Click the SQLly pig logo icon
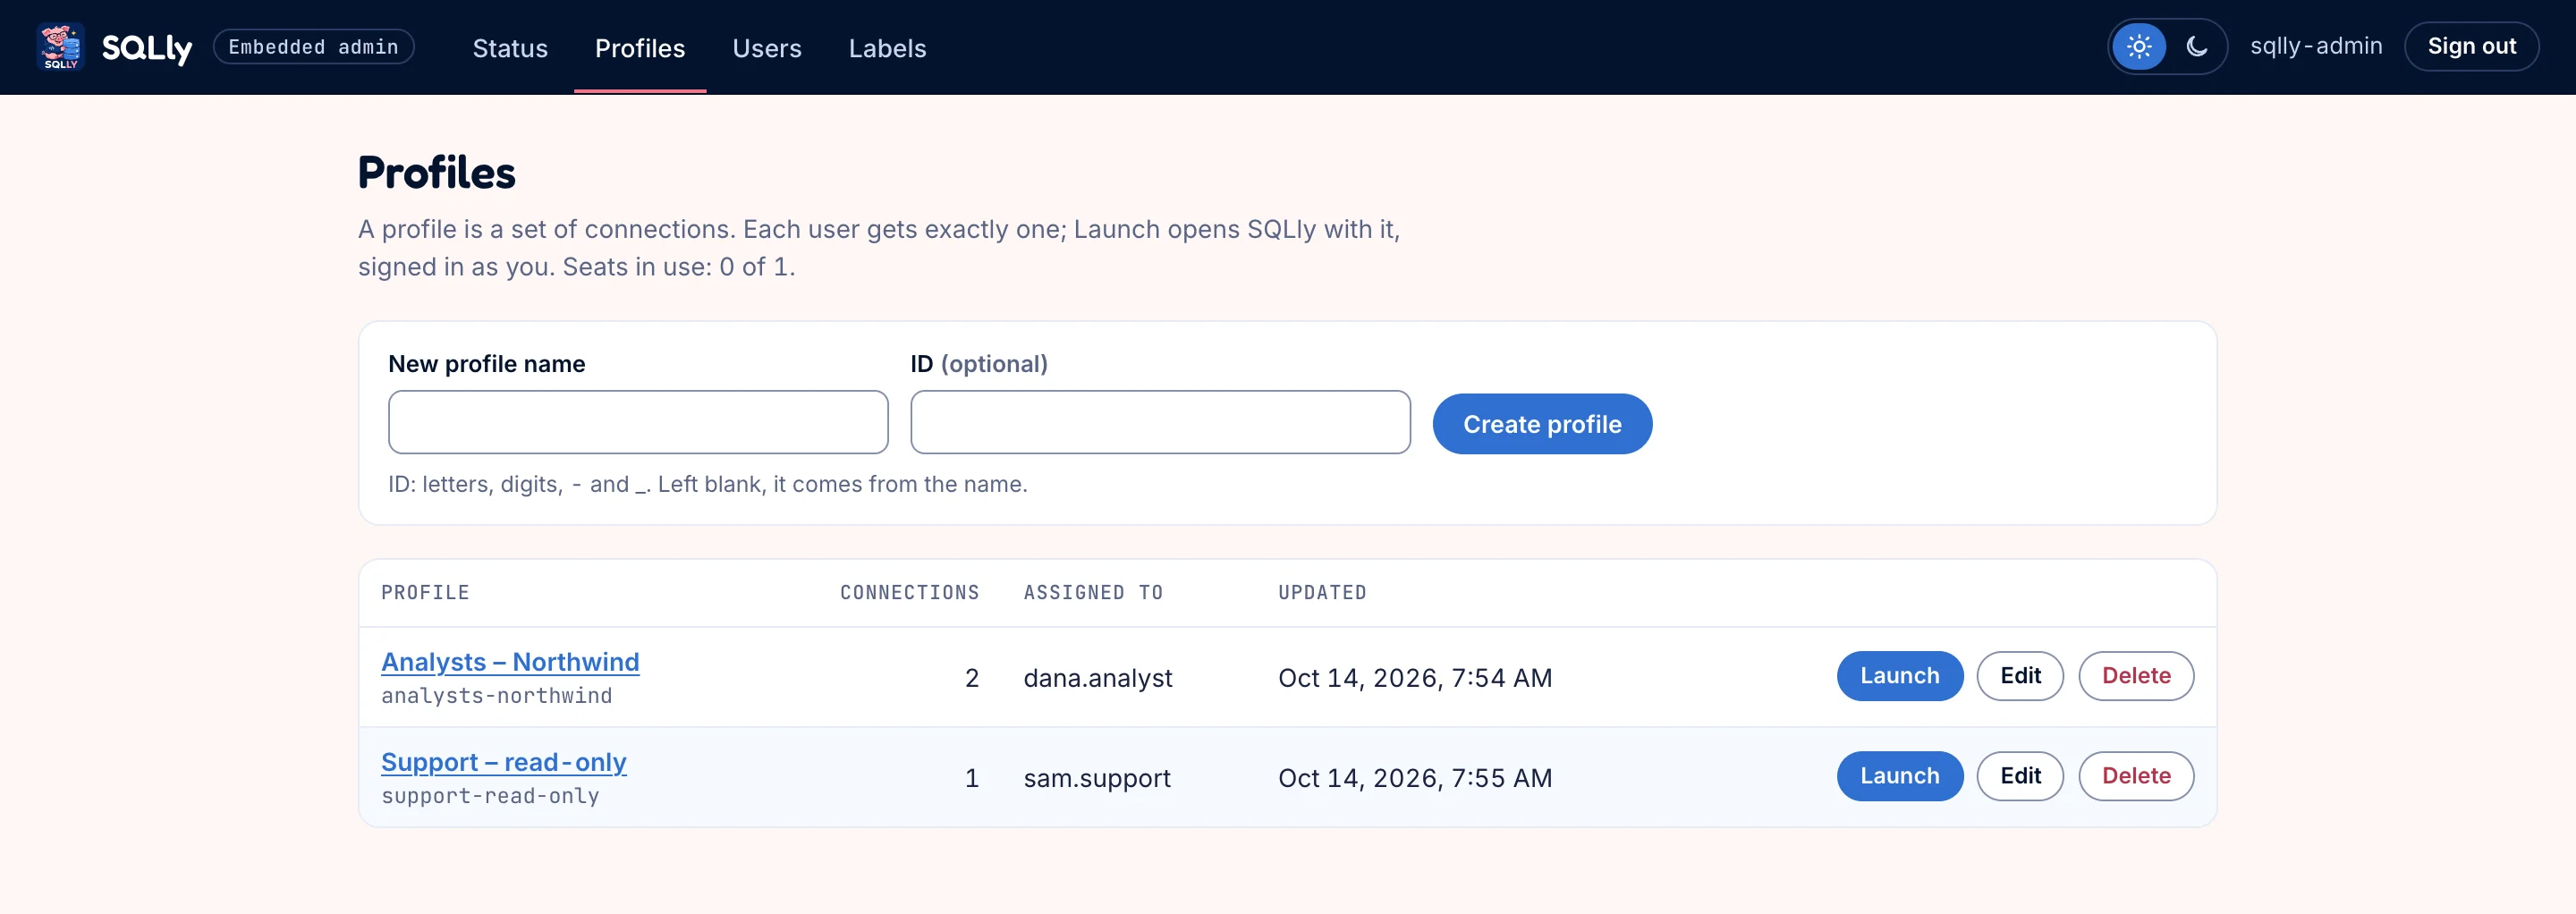Viewport: 2576px width, 914px height. pyautogui.click(x=60, y=47)
